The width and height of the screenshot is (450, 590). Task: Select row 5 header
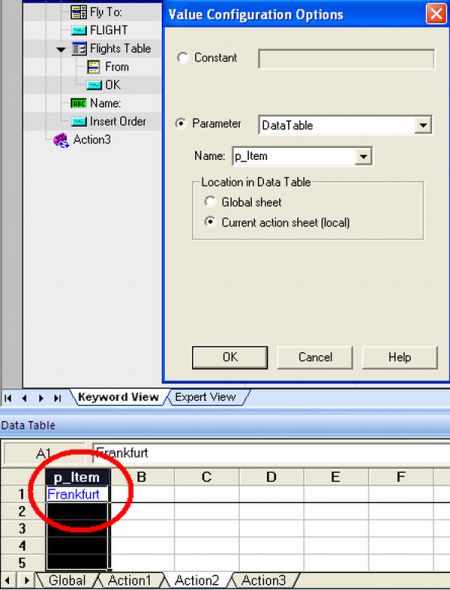(23, 563)
